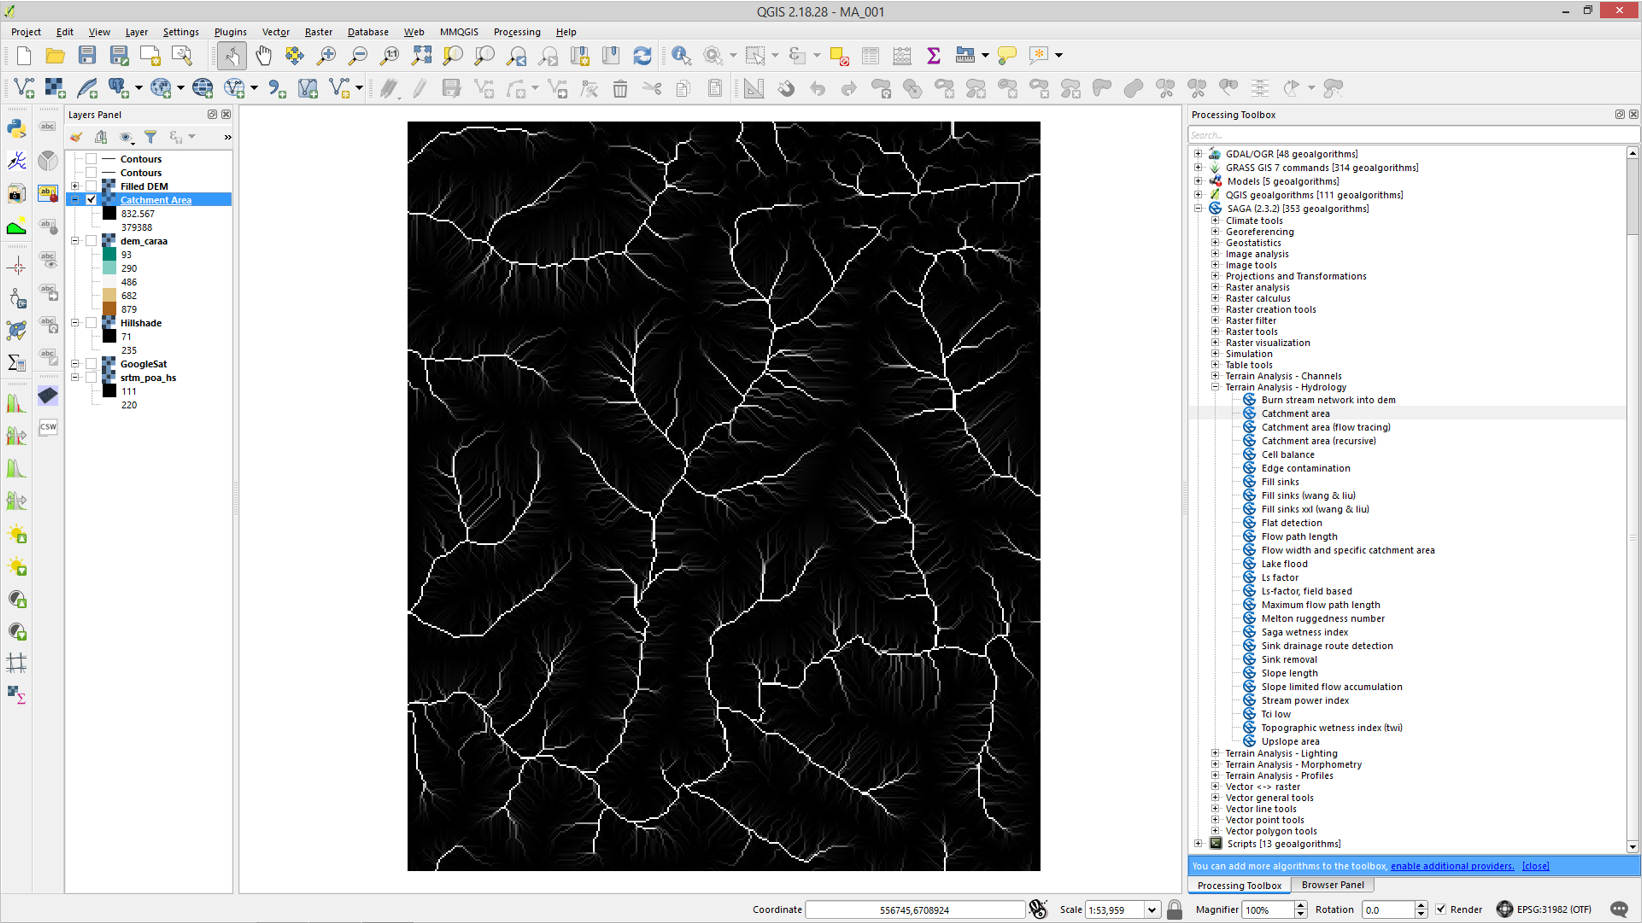The image size is (1642, 923).
Task: Expand the Filled DEM layer node
Action: point(75,186)
